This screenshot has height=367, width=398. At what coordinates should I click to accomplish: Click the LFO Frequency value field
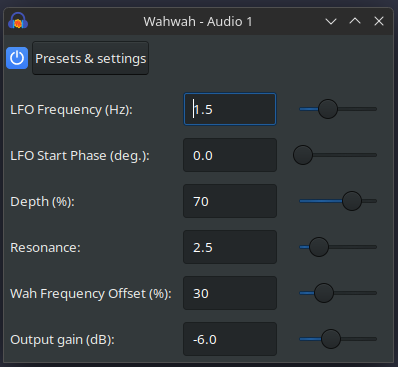(230, 109)
